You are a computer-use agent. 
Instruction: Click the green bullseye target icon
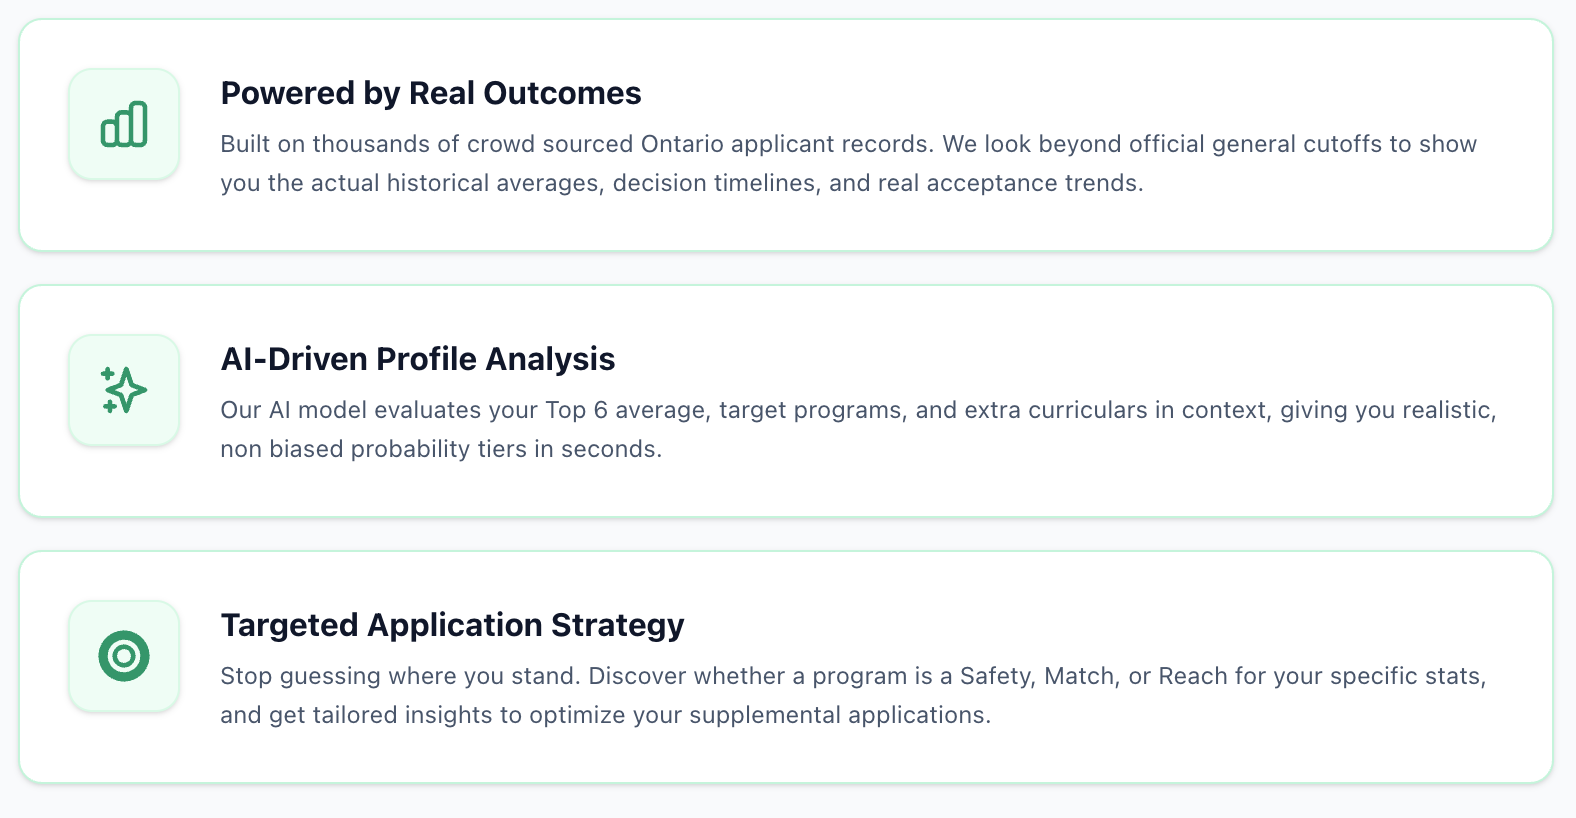tap(124, 656)
